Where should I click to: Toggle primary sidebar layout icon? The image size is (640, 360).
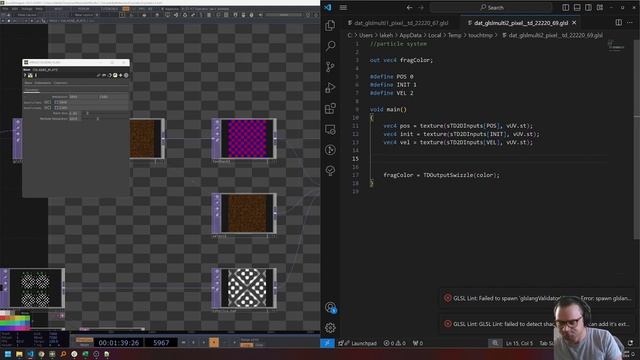565,7
